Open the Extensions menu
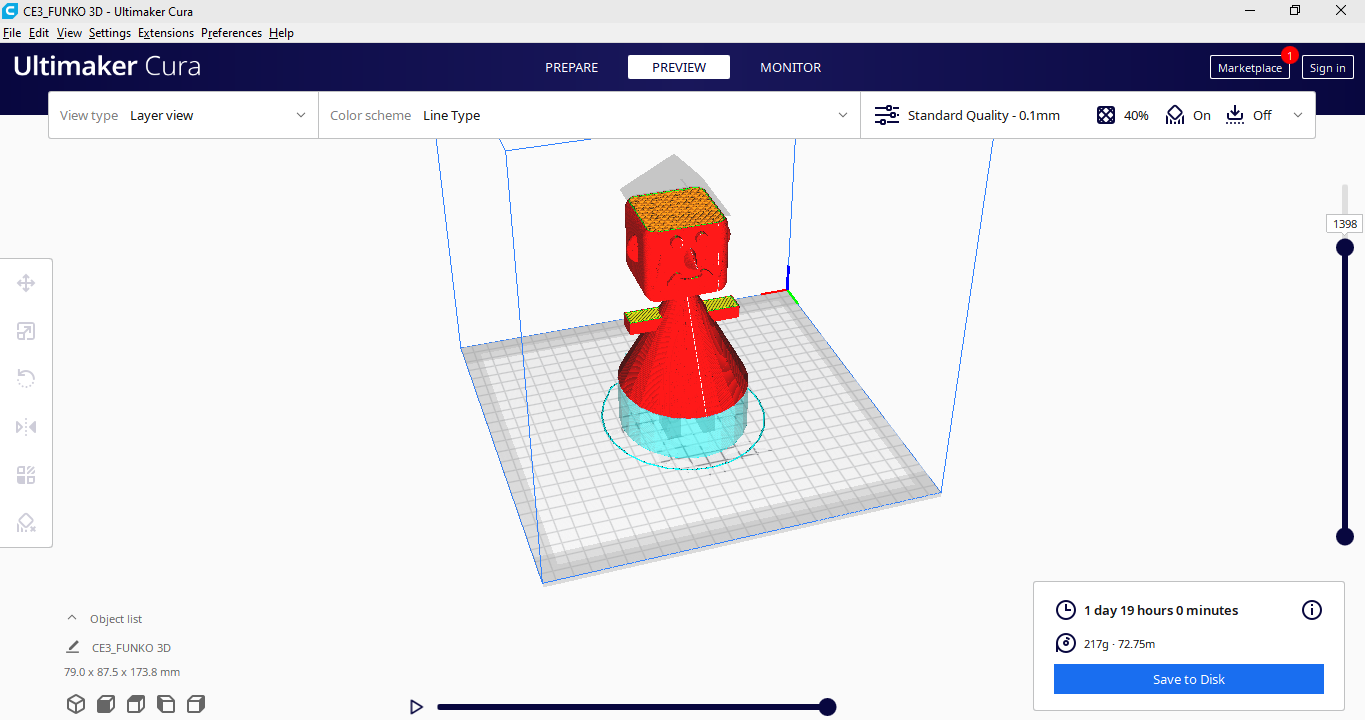The image size is (1365, 720). [166, 33]
